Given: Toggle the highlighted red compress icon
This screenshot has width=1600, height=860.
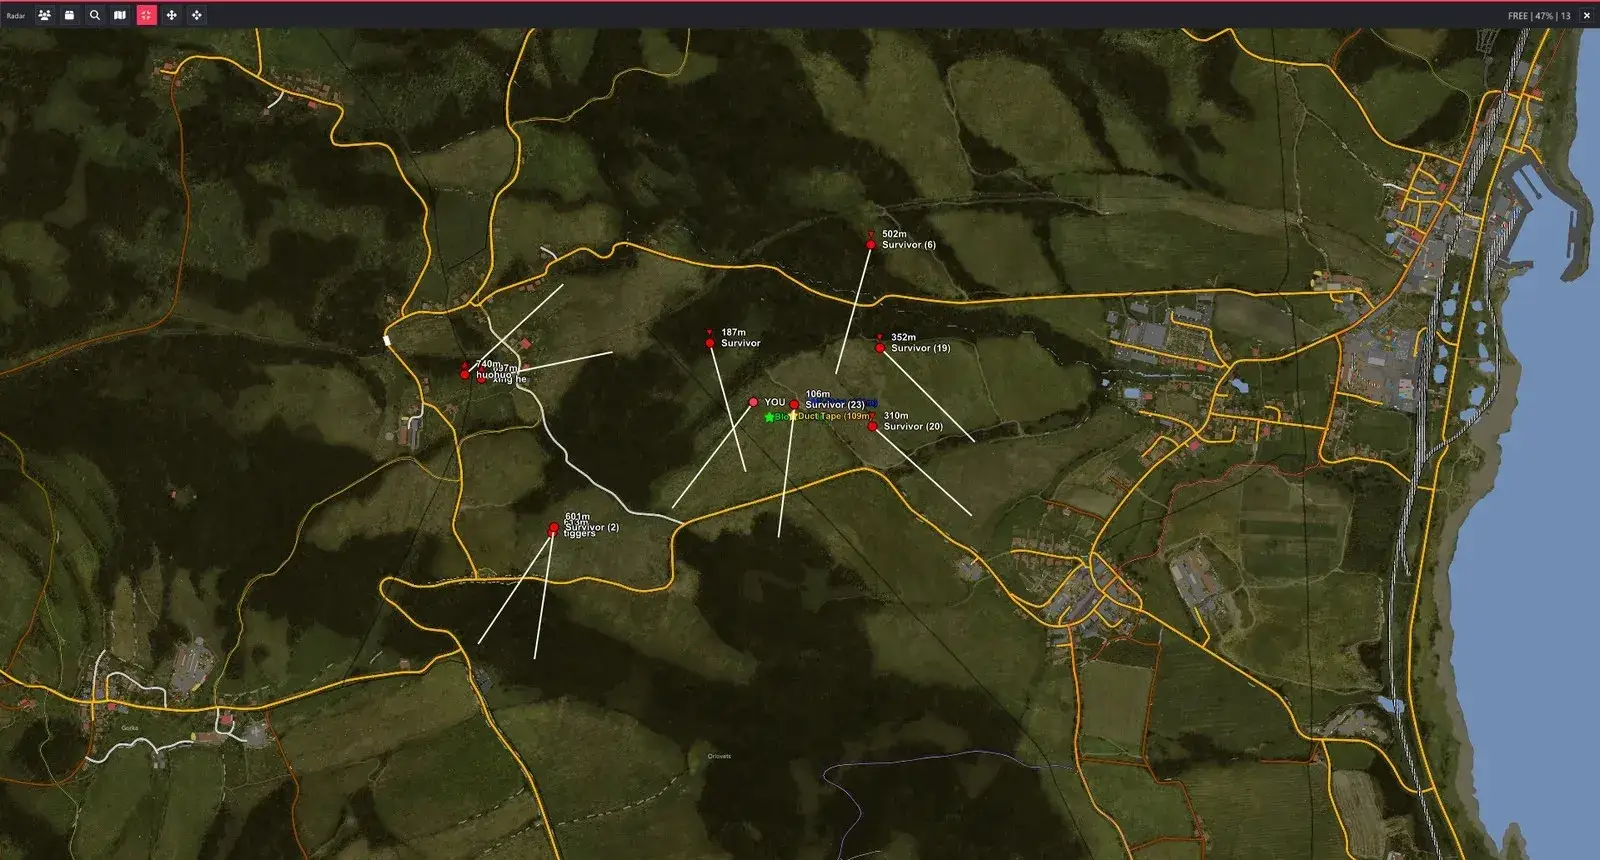Looking at the screenshot, I should [x=146, y=15].
